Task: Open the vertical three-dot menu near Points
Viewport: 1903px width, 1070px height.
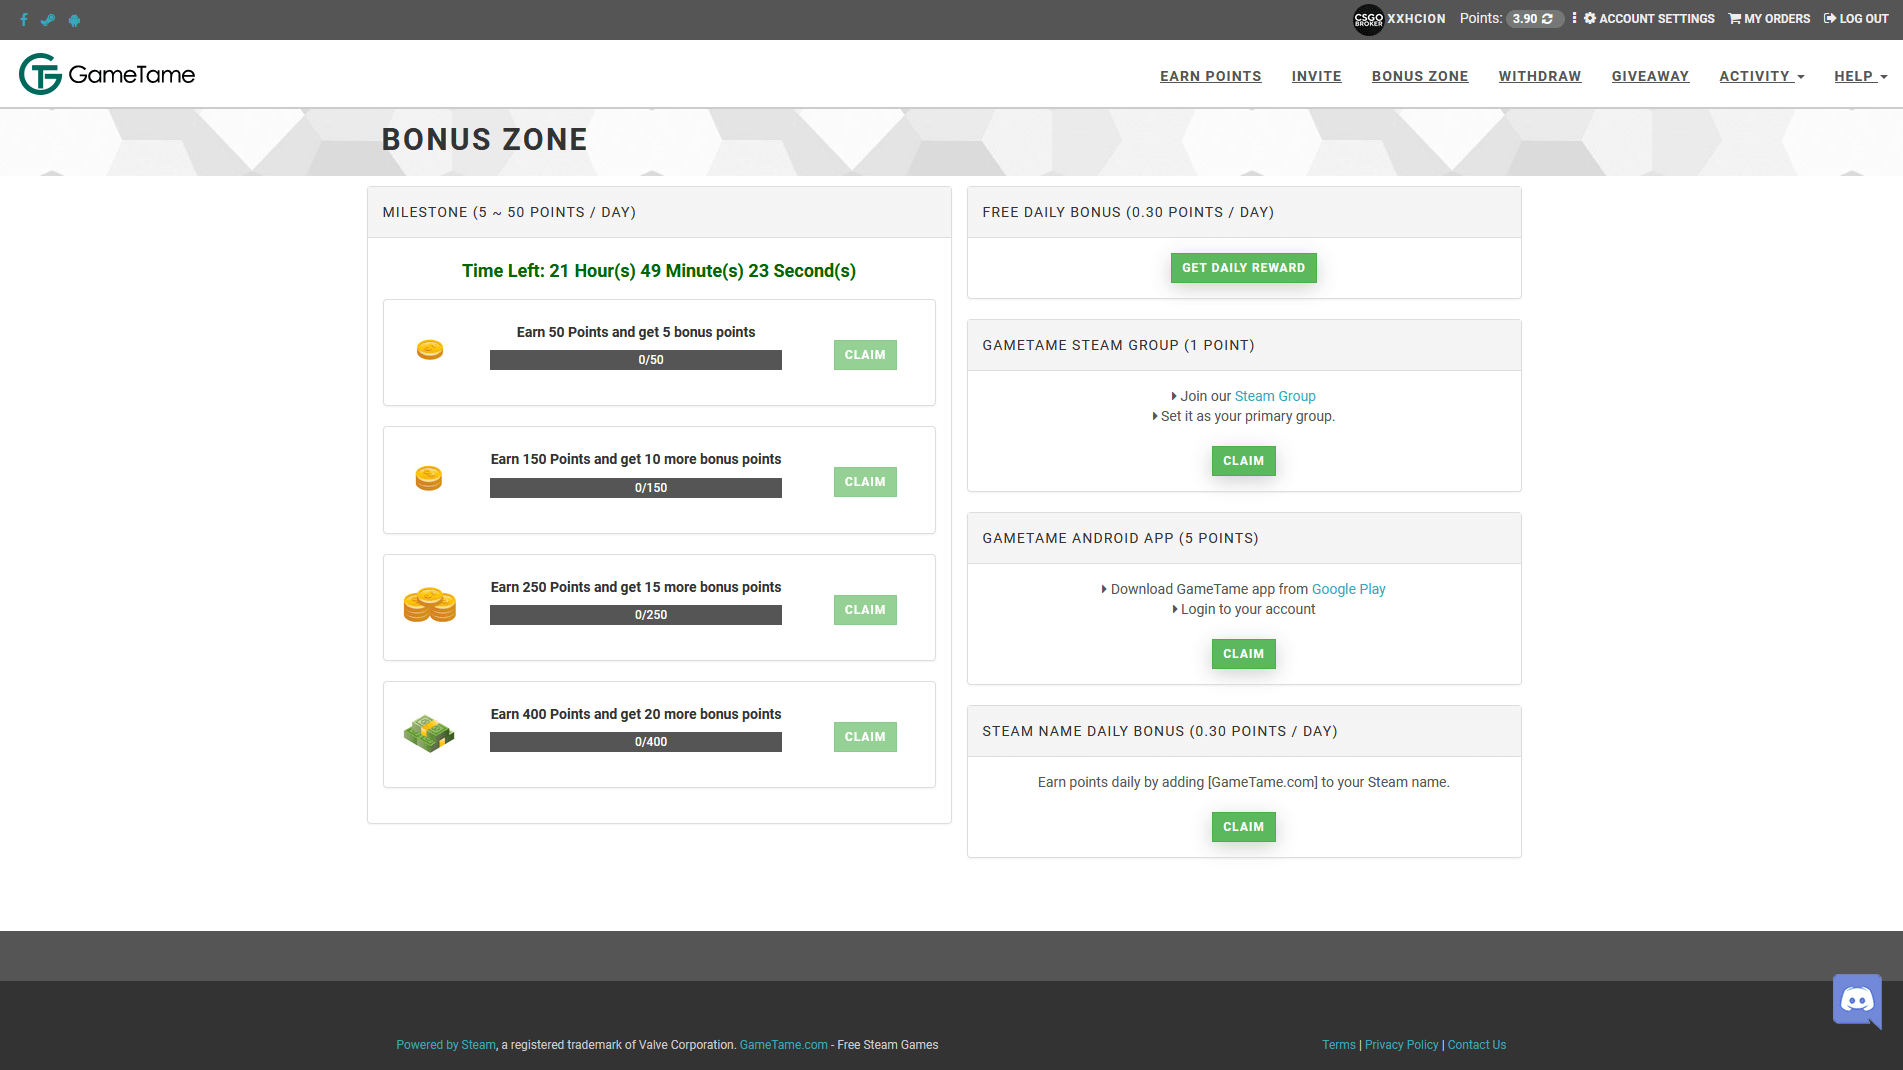Action: [x=1574, y=18]
